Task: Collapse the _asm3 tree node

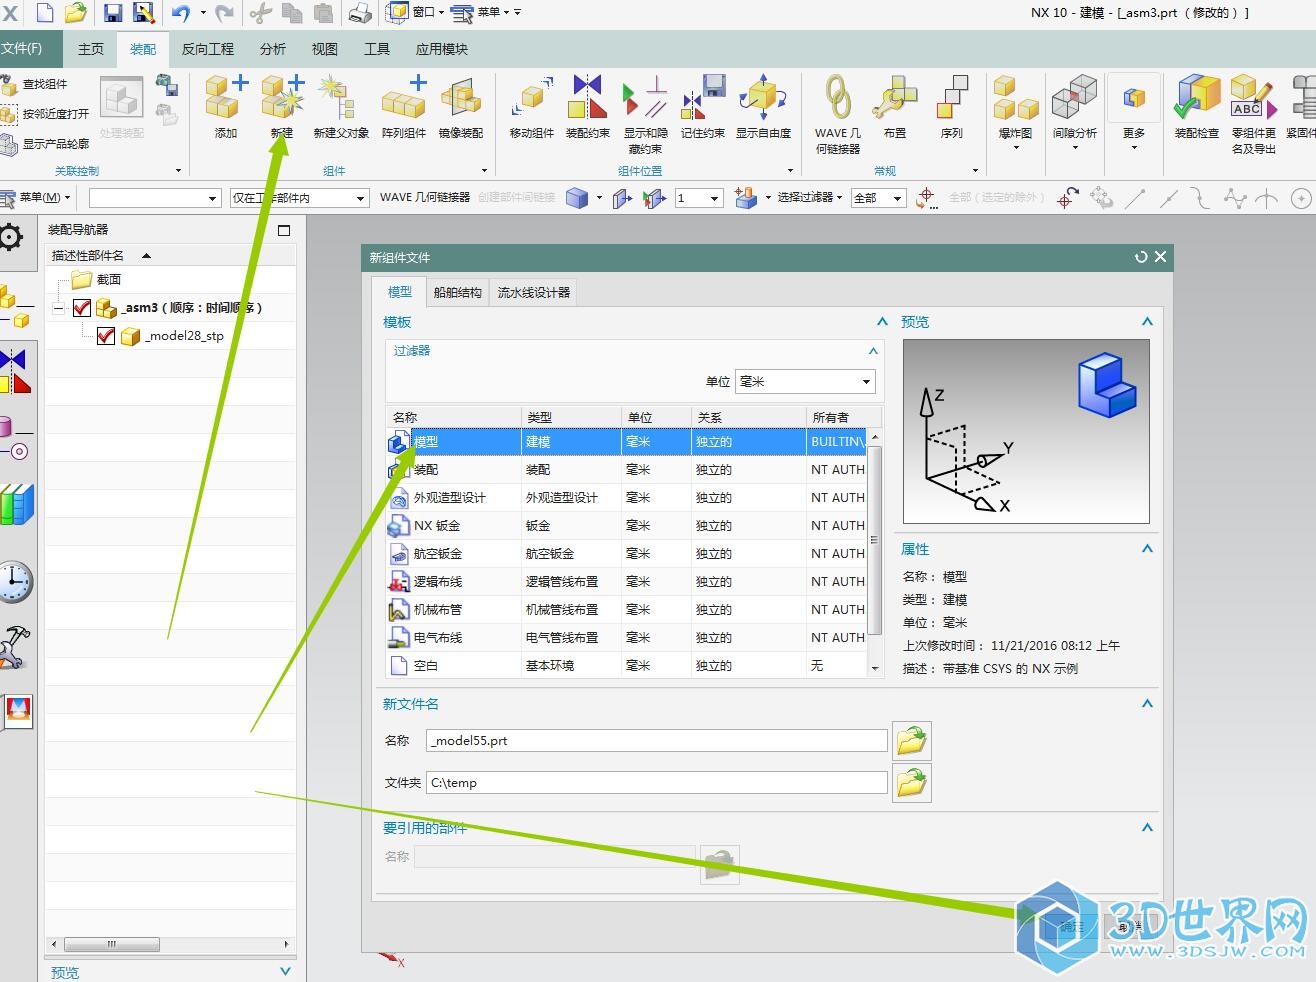Action: (58, 308)
